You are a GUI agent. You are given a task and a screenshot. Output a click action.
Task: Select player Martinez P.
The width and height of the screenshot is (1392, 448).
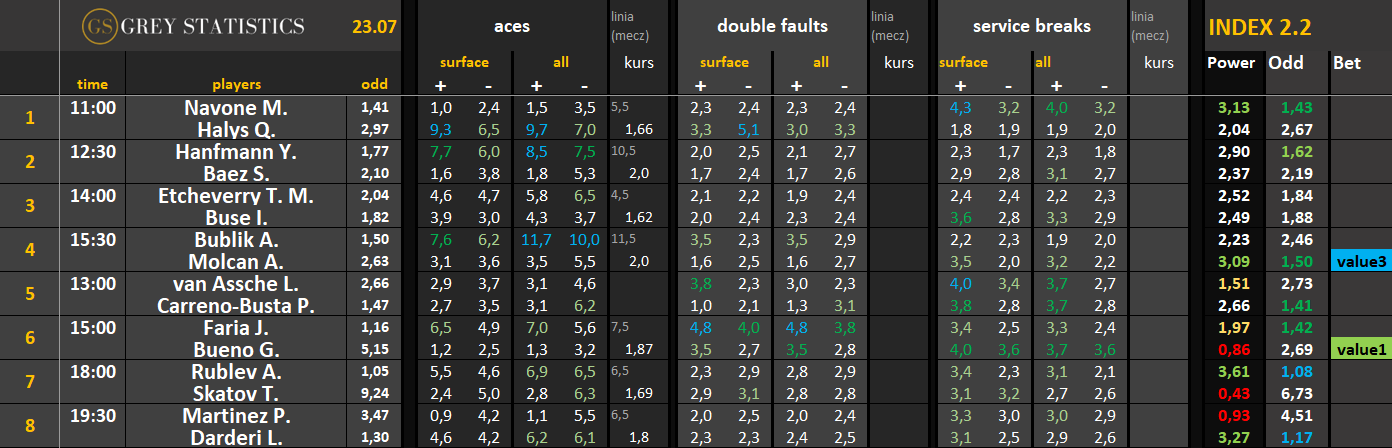236,415
